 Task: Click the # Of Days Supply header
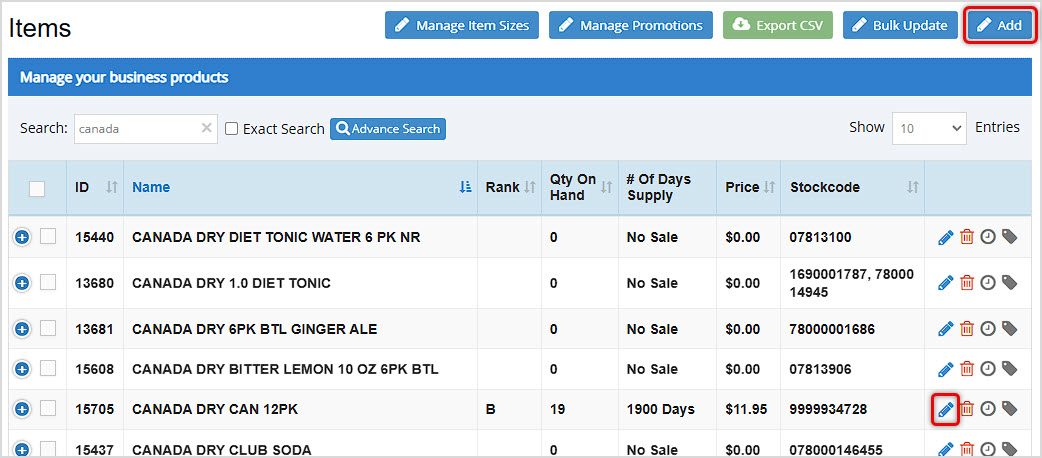pyautogui.click(x=659, y=187)
